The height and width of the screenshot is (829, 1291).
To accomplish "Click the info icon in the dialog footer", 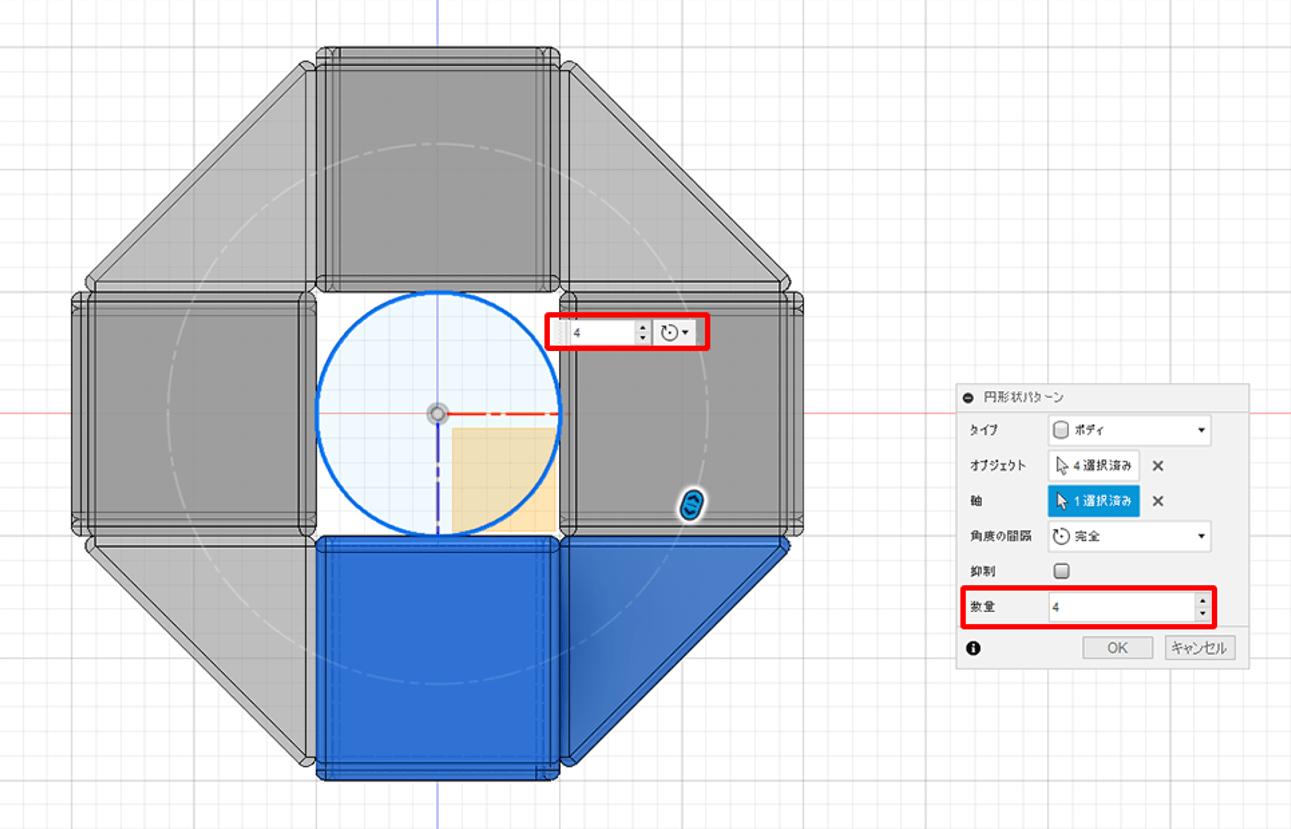I will point(973,648).
